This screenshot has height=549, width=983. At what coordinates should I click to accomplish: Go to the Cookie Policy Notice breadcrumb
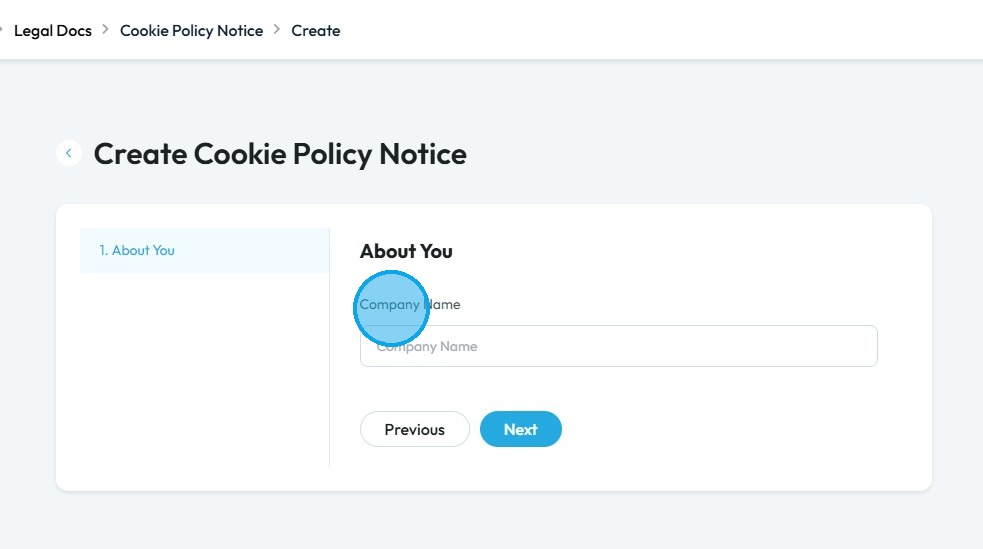click(191, 31)
